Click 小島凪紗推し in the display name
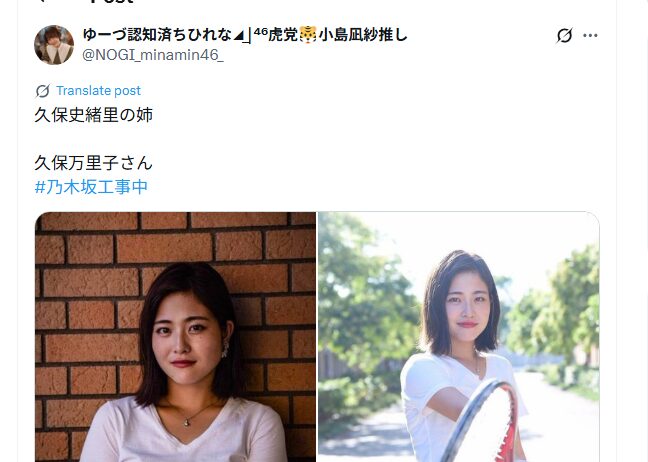 click(x=363, y=35)
